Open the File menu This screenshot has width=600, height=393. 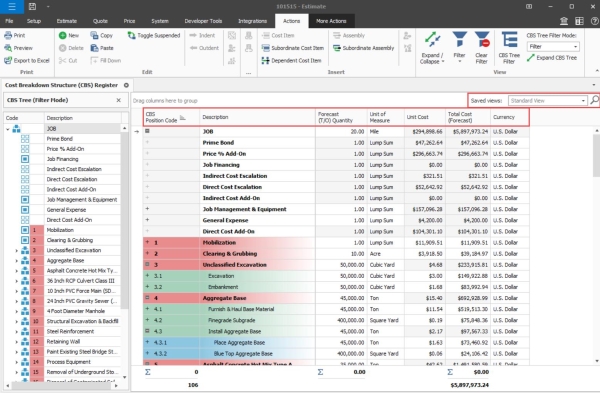(x=9, y=21)
